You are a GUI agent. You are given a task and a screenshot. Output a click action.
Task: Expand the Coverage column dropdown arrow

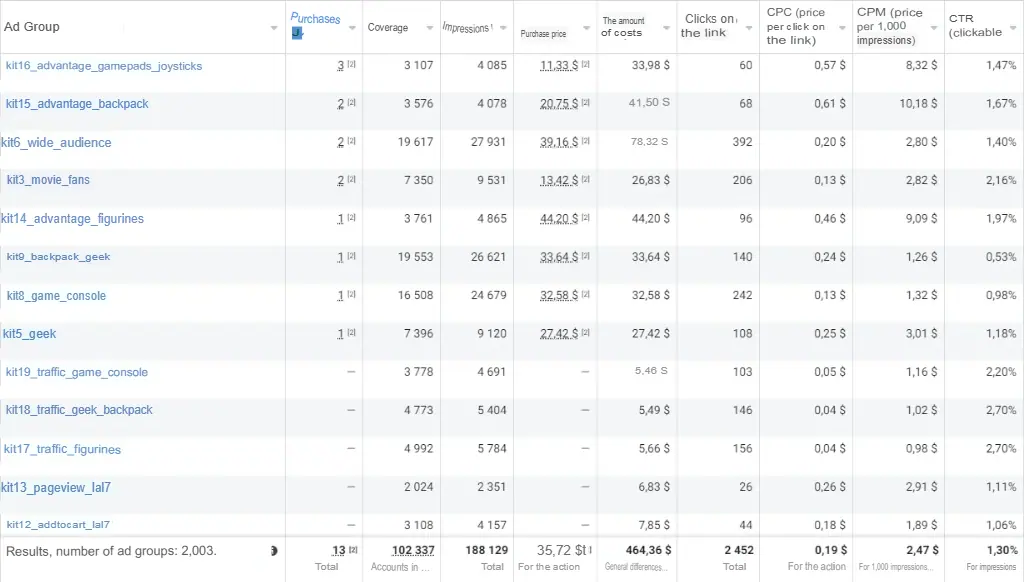[429, 28]
